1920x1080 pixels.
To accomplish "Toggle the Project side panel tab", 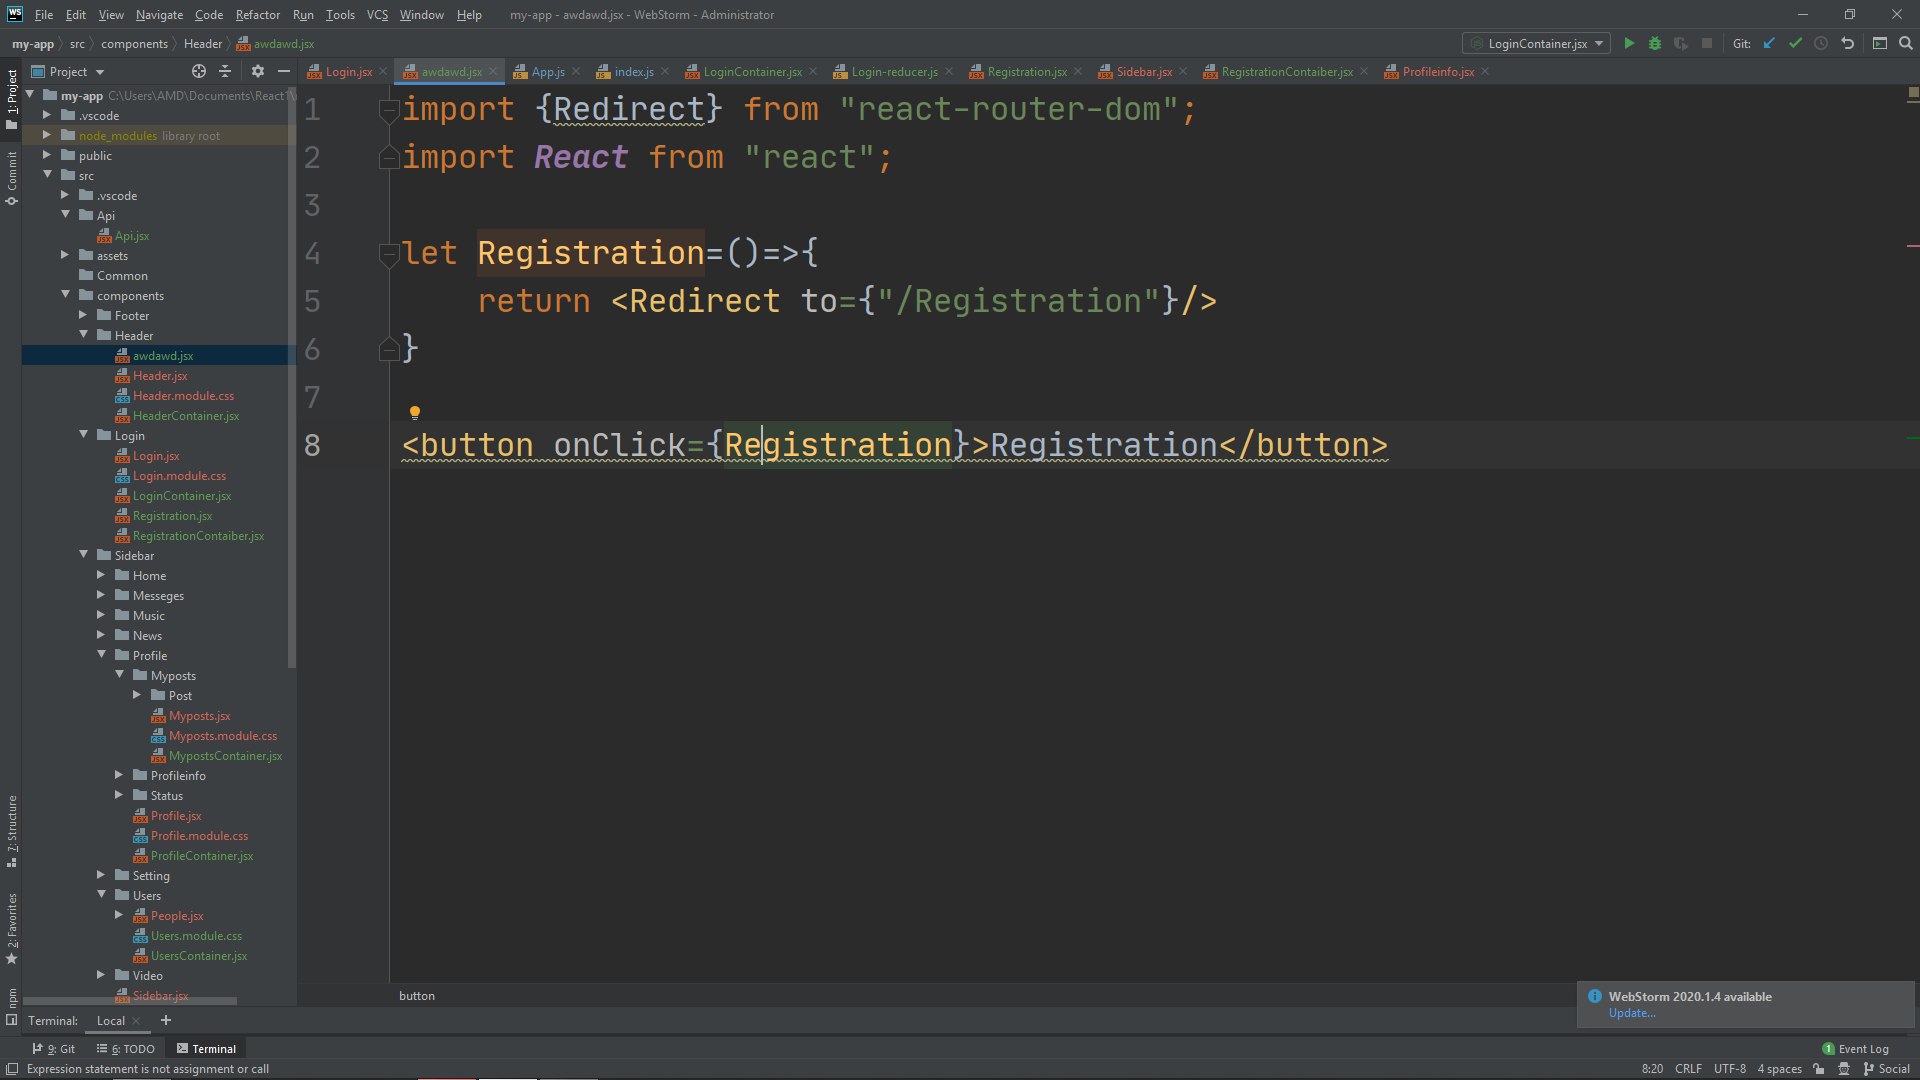I will coord(11,98).
